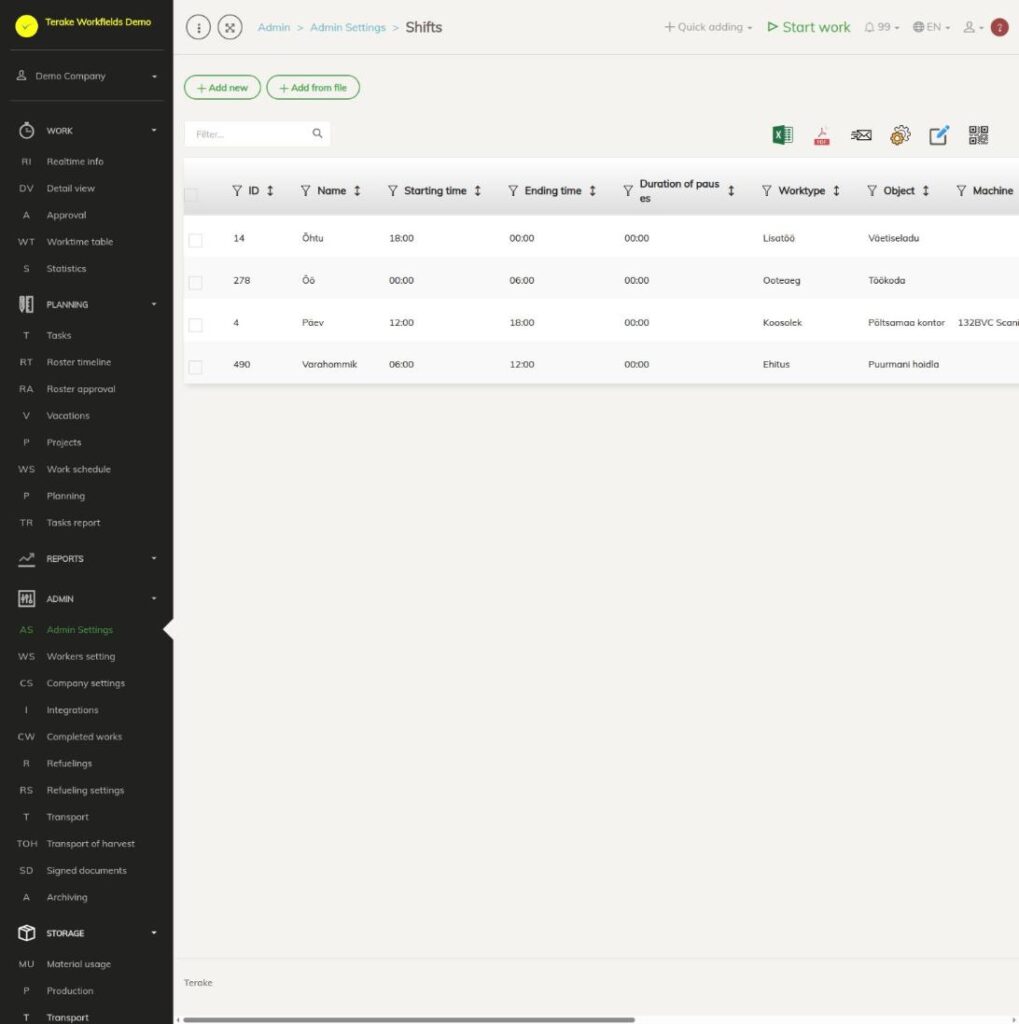The height and width of the screenshot is (1024, 1019).
Task: Click the send by email envelope icon
Action: coord(861,135)
